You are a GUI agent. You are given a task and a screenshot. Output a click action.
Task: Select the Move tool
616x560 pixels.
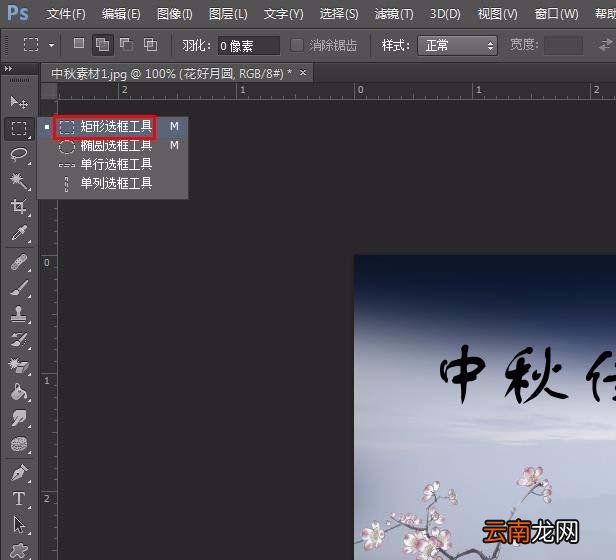click(18, 102)
